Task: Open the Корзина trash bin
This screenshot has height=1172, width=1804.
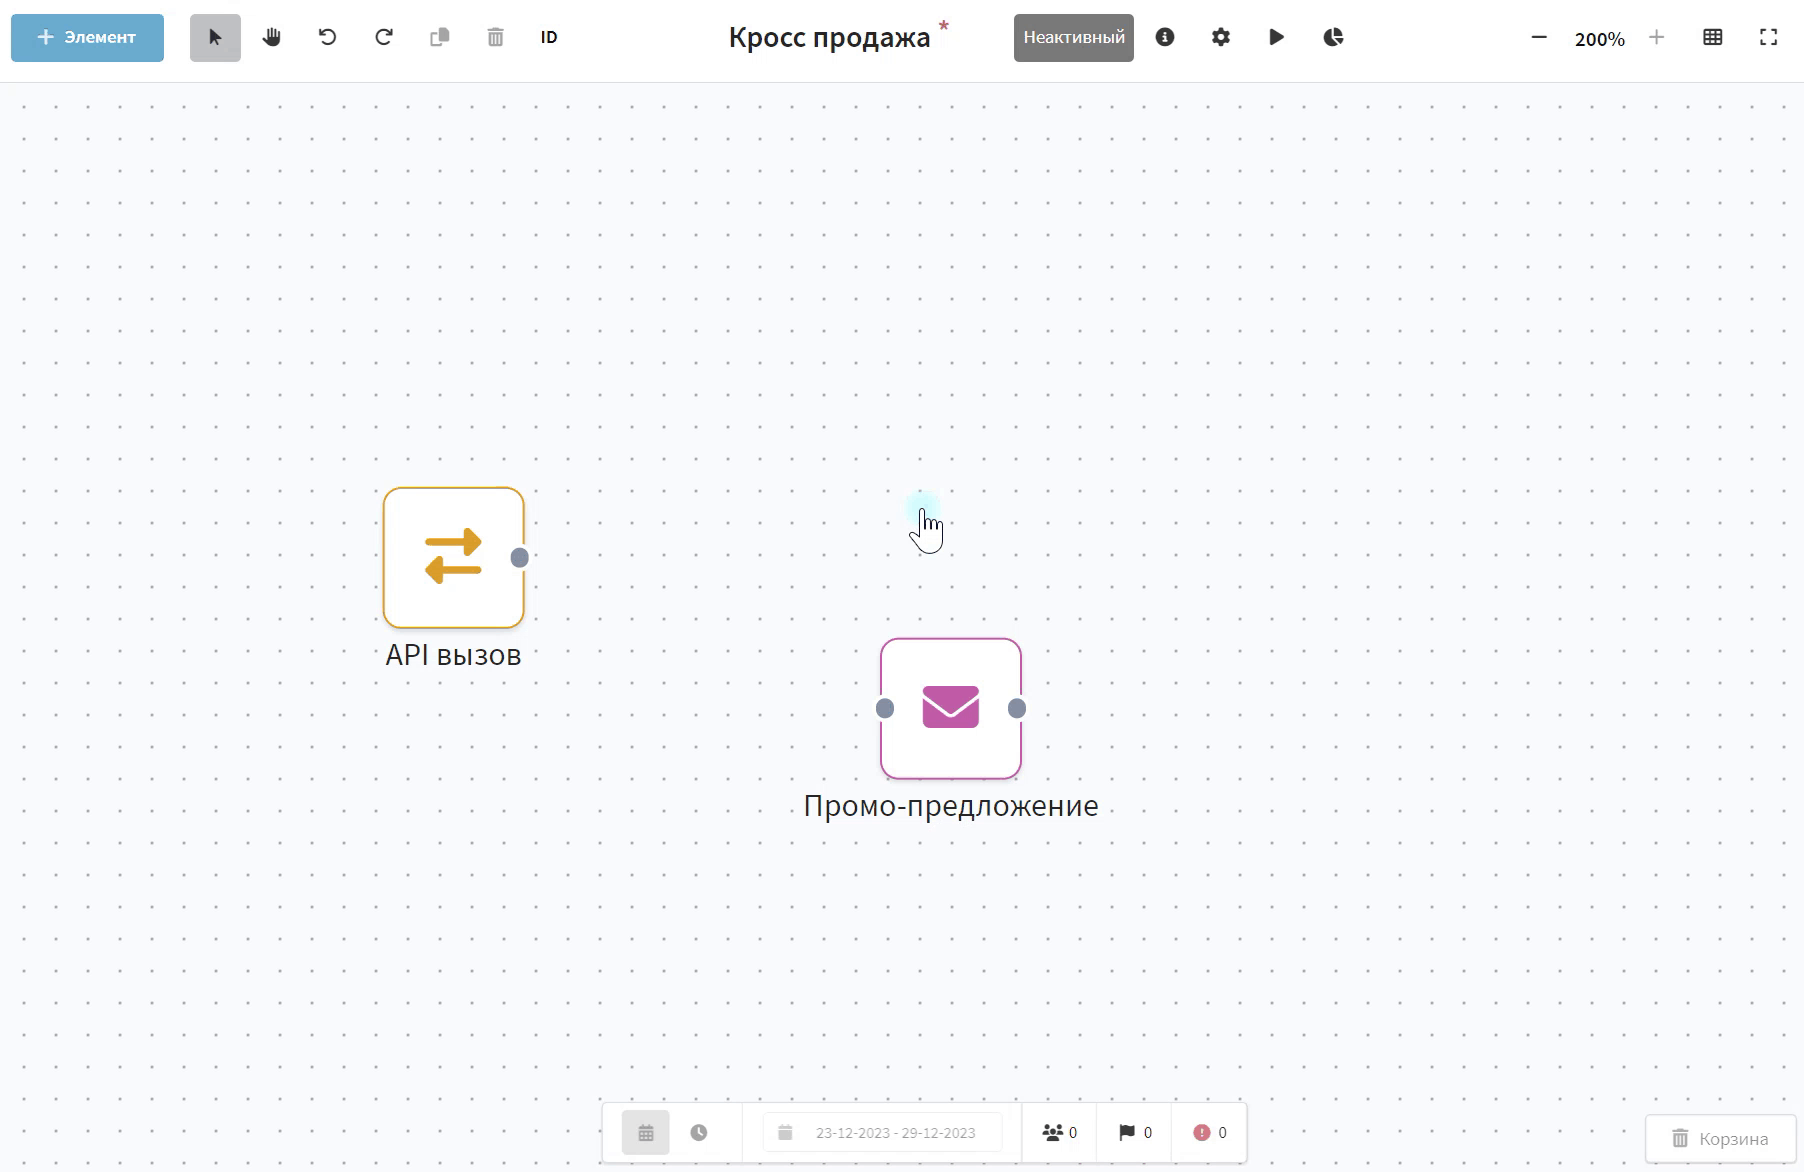Action: pos(1721,1139)
